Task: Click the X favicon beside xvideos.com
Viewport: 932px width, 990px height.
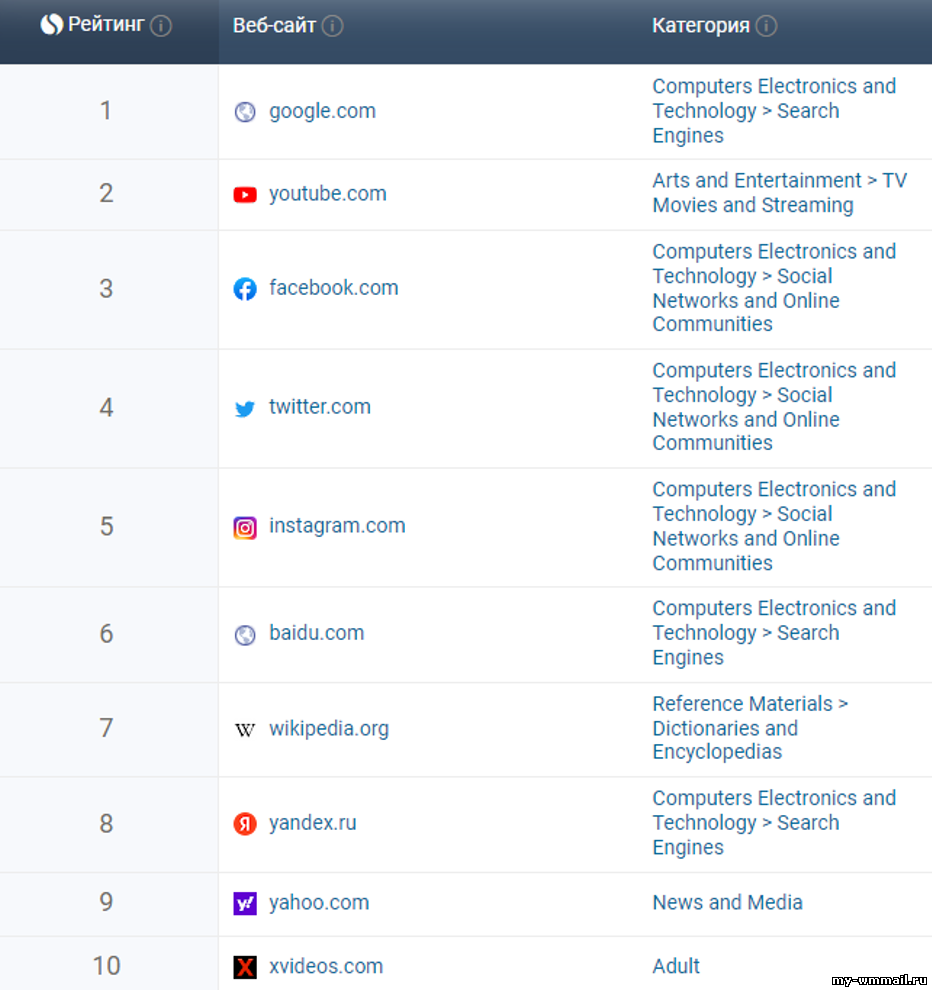Action: point(245,967)
